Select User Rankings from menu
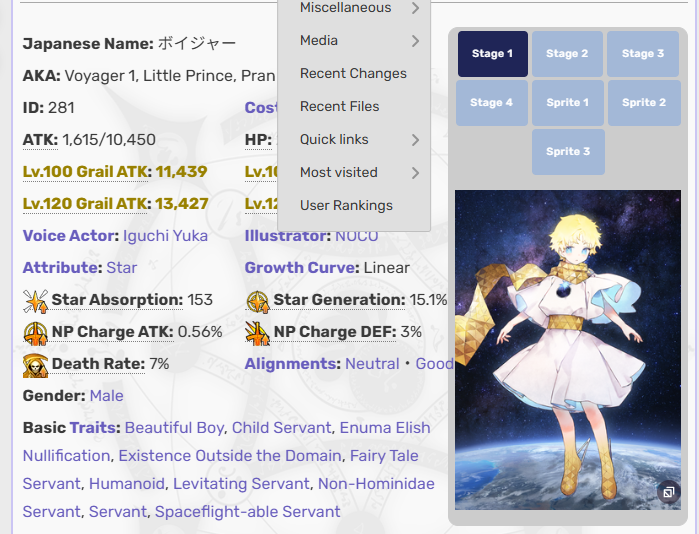Image resolution: width=699 pixels, height=534 pixels. pos(346,206)
